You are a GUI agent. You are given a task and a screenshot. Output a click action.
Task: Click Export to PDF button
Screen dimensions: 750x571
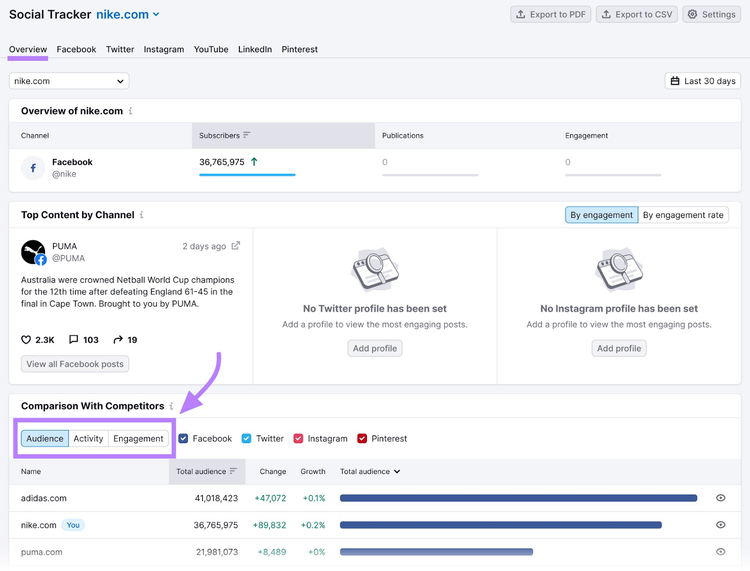click(x=551, y=14)
